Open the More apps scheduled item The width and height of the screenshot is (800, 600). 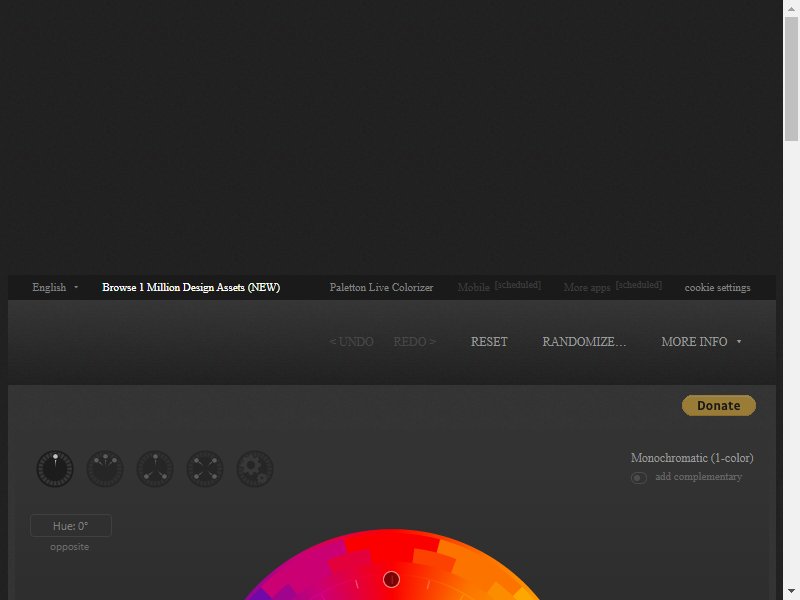(613, 287)
